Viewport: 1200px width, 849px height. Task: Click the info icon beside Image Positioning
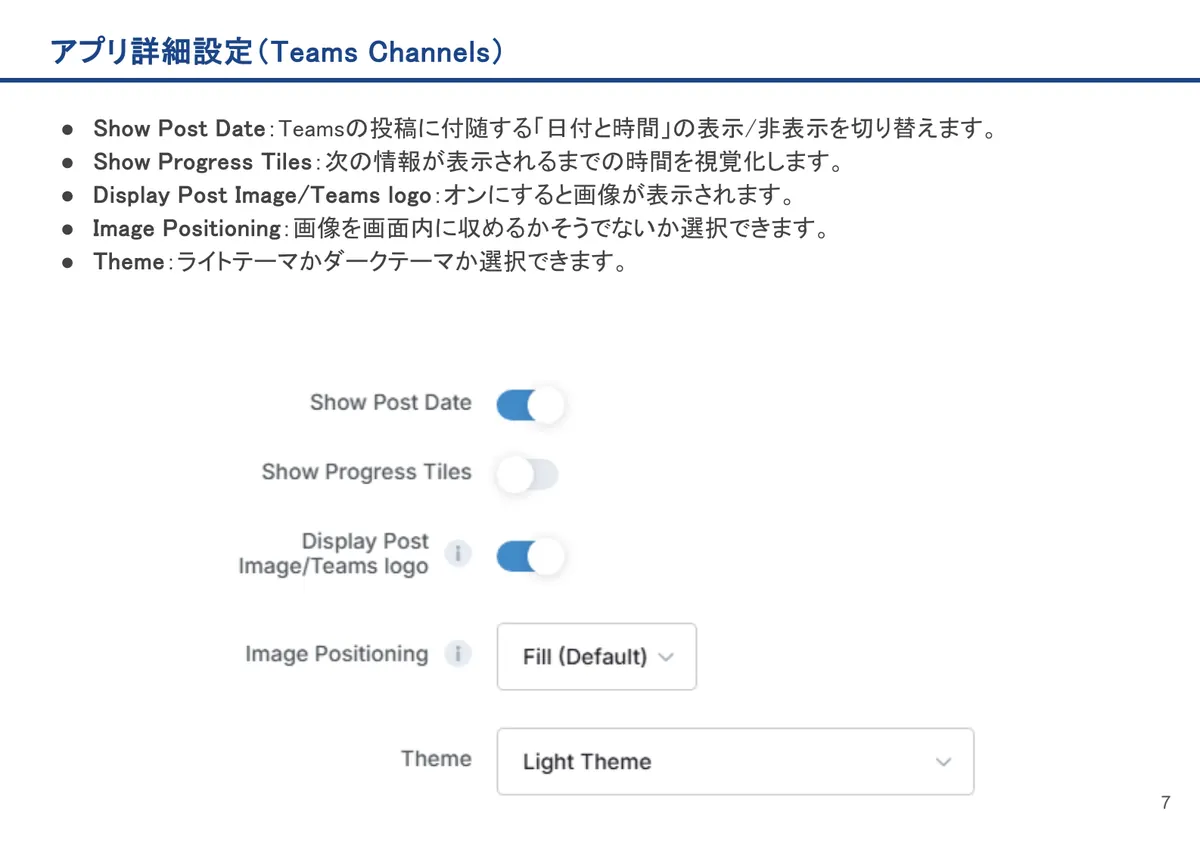tap(458, 654)
